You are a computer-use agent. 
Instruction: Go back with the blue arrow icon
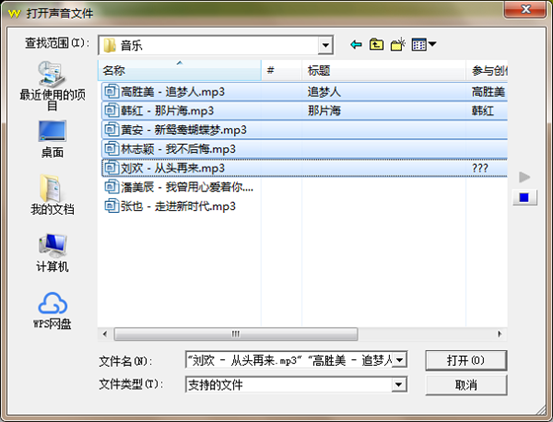pos(356,45)
